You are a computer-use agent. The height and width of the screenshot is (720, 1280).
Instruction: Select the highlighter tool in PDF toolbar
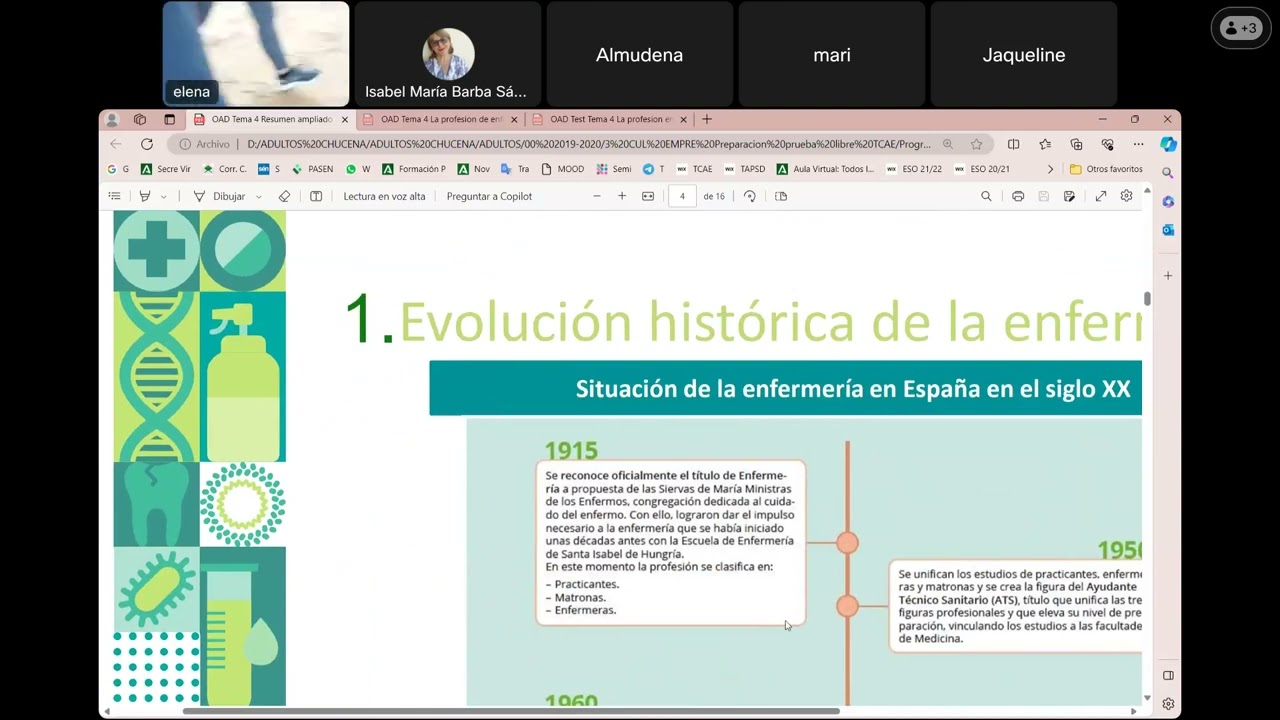145,196
